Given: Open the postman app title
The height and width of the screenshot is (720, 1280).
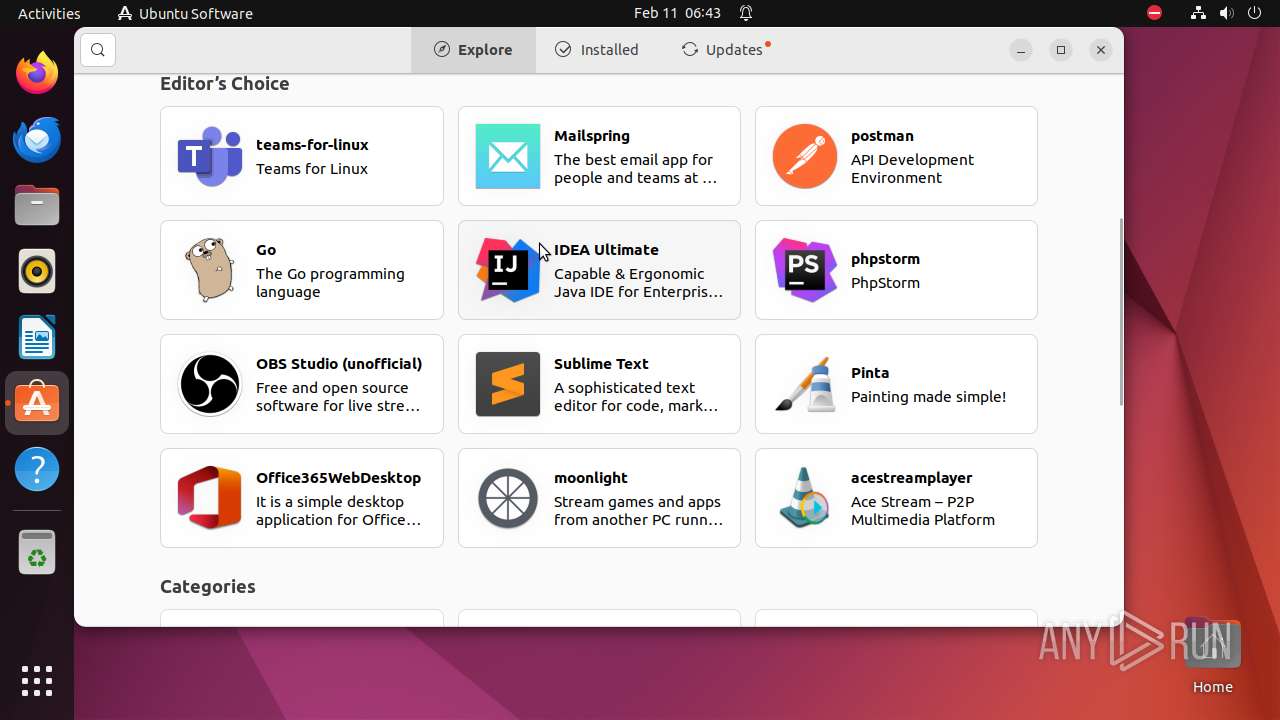Looking at the screenshot, I should tap(882, 136).
